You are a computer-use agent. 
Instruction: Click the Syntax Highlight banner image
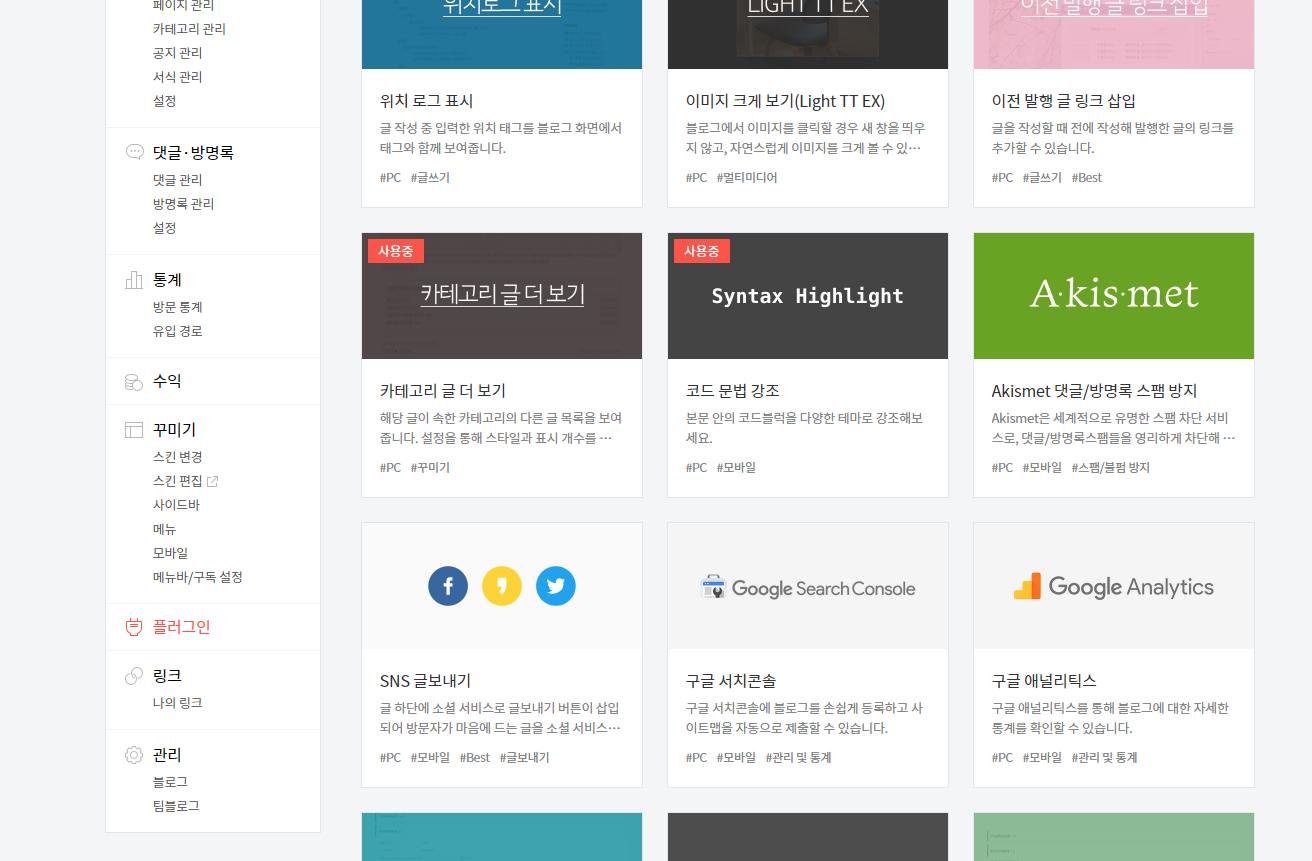[x=808, y=296]
